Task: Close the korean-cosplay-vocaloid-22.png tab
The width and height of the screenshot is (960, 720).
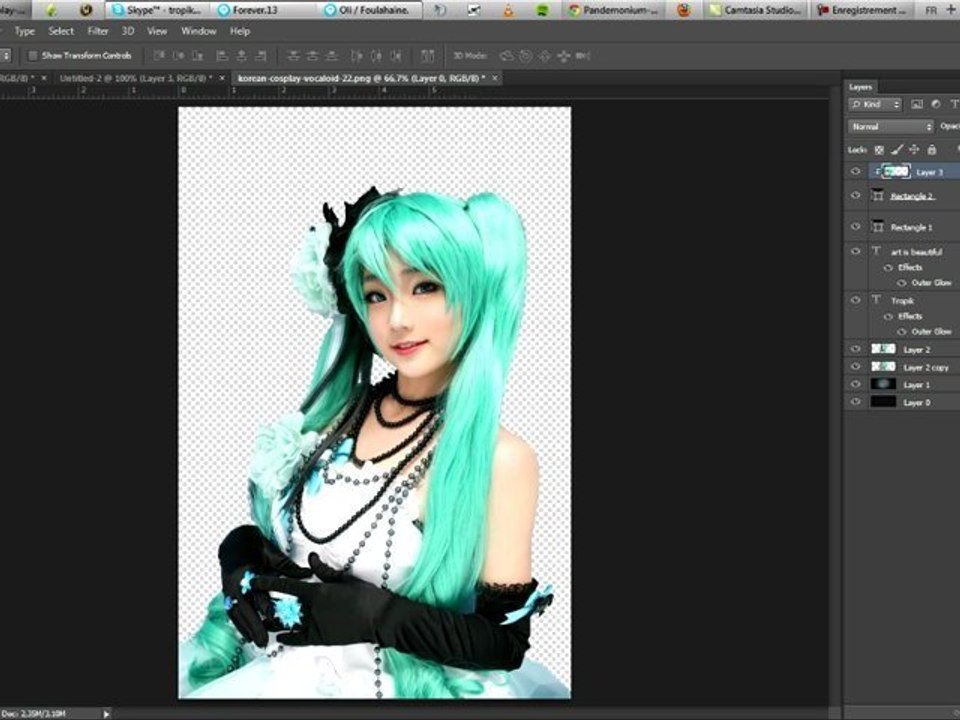Action: (x=495, y=78)
